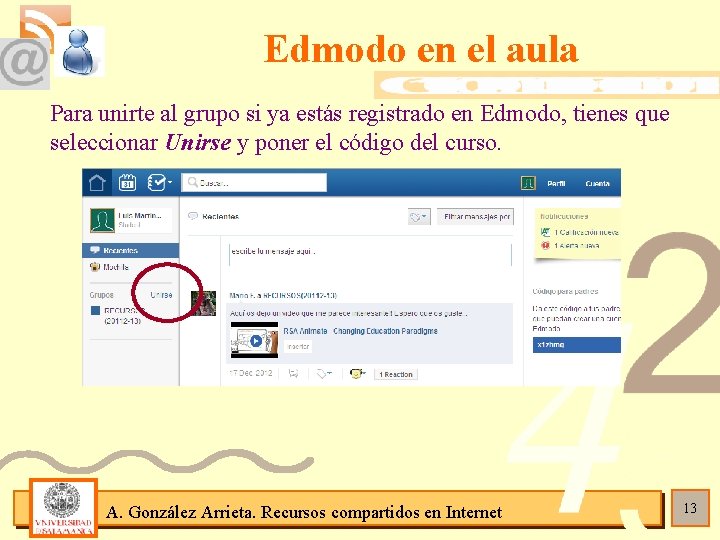Open the emoji reaction picker
The height and width of the screenshot is (540, 720).
pyautogui.click(x=357, y=374)
